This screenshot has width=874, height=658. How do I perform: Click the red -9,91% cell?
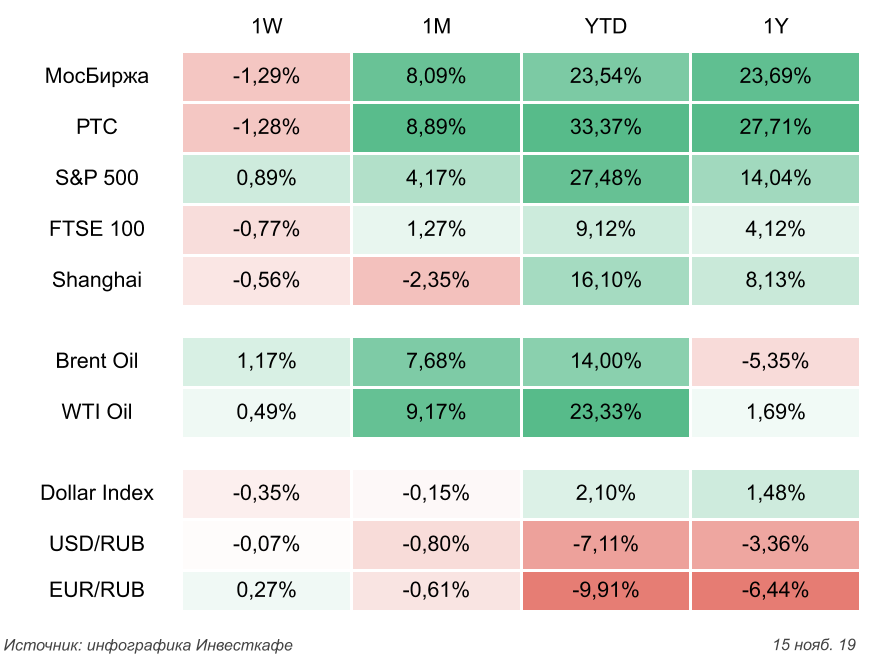(606, 590)
